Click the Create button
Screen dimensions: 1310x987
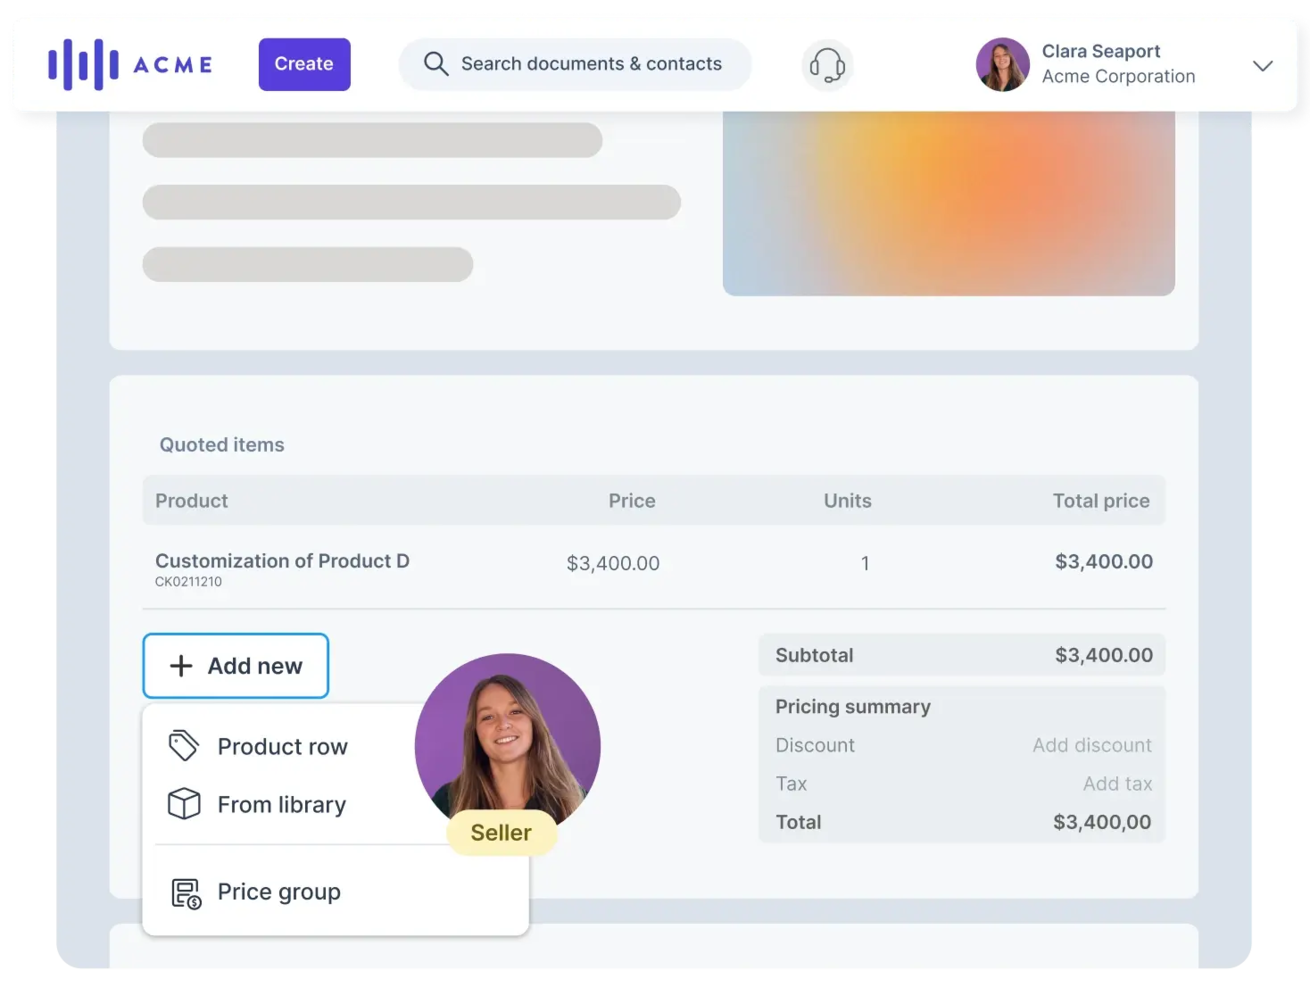304,64
